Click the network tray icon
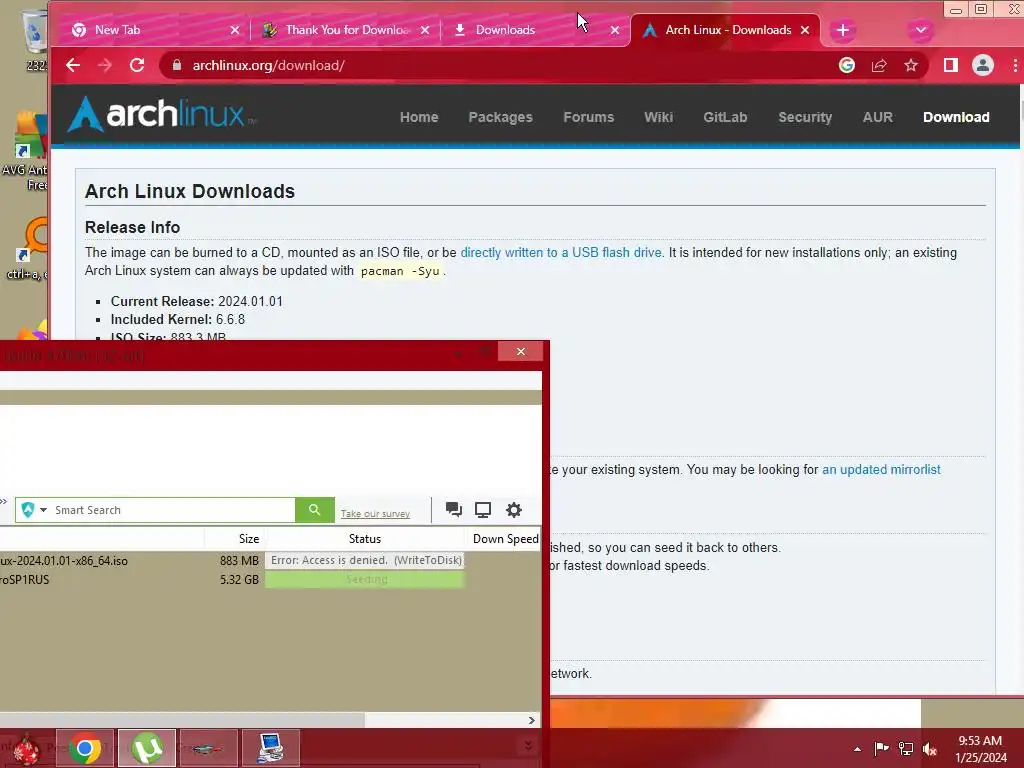Viewport: 1024px width, 768px height. point(906,748)
